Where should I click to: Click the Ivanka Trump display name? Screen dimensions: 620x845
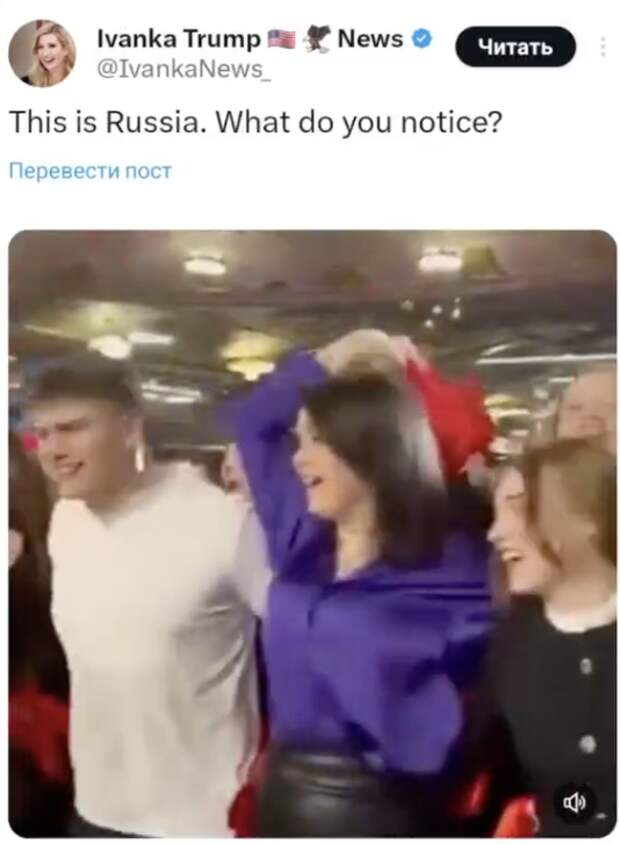coord(178,39)
